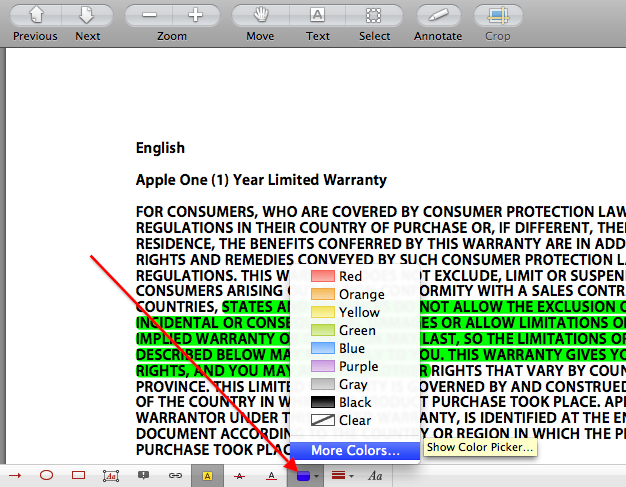
Task: Toggle the Annotate pencil button
Action: pyautogui.click(x=438, y=16)
